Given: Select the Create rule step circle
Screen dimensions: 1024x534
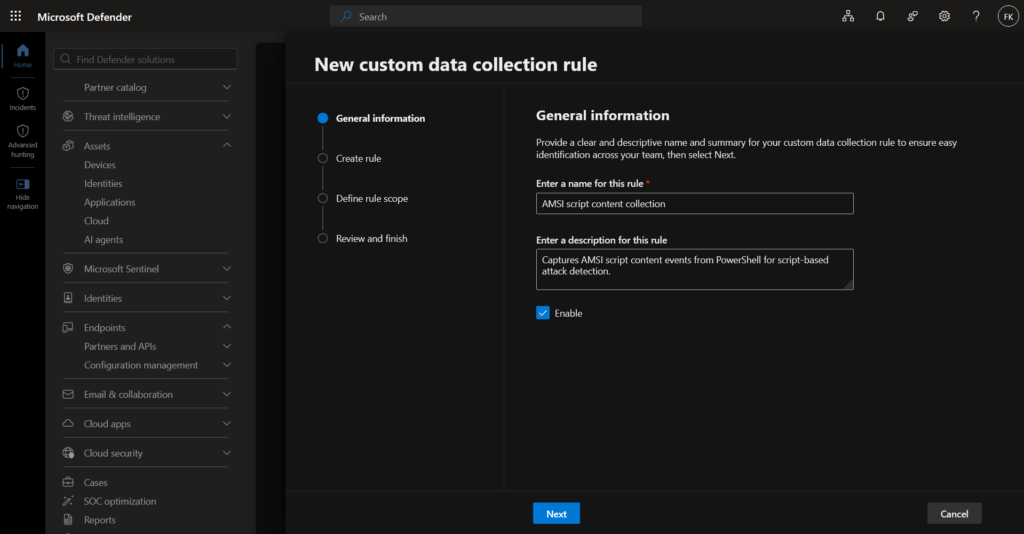Looking at the screenshot, I should [x=323, y=158].
